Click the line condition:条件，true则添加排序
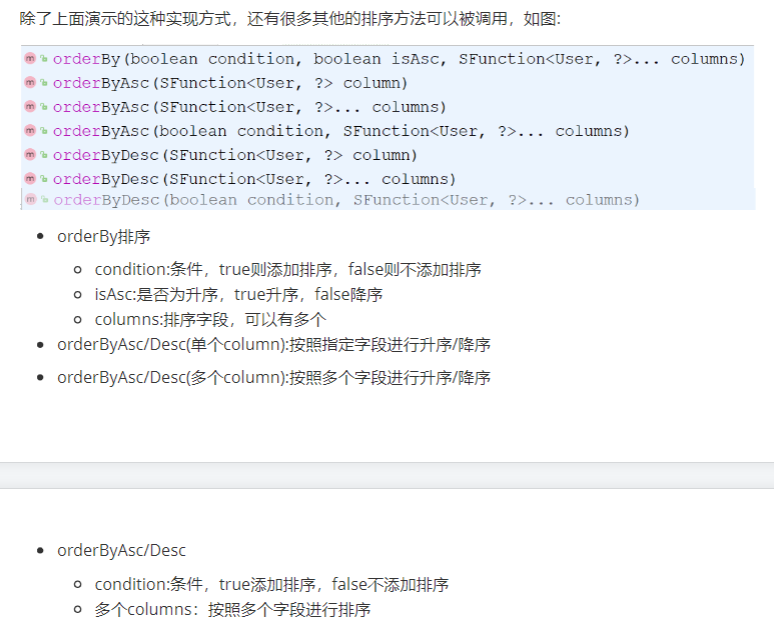 [x=288, y=269]
